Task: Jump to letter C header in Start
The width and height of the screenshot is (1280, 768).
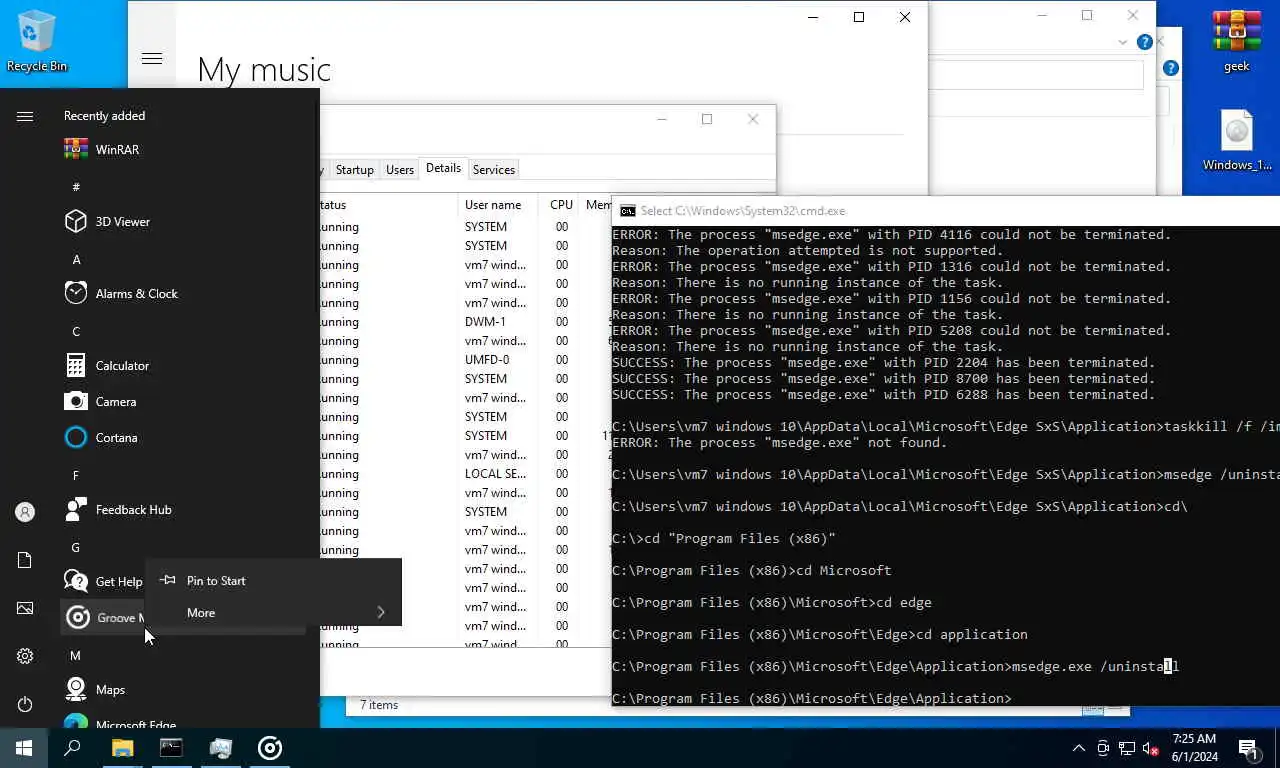Action: pos(76,331)
